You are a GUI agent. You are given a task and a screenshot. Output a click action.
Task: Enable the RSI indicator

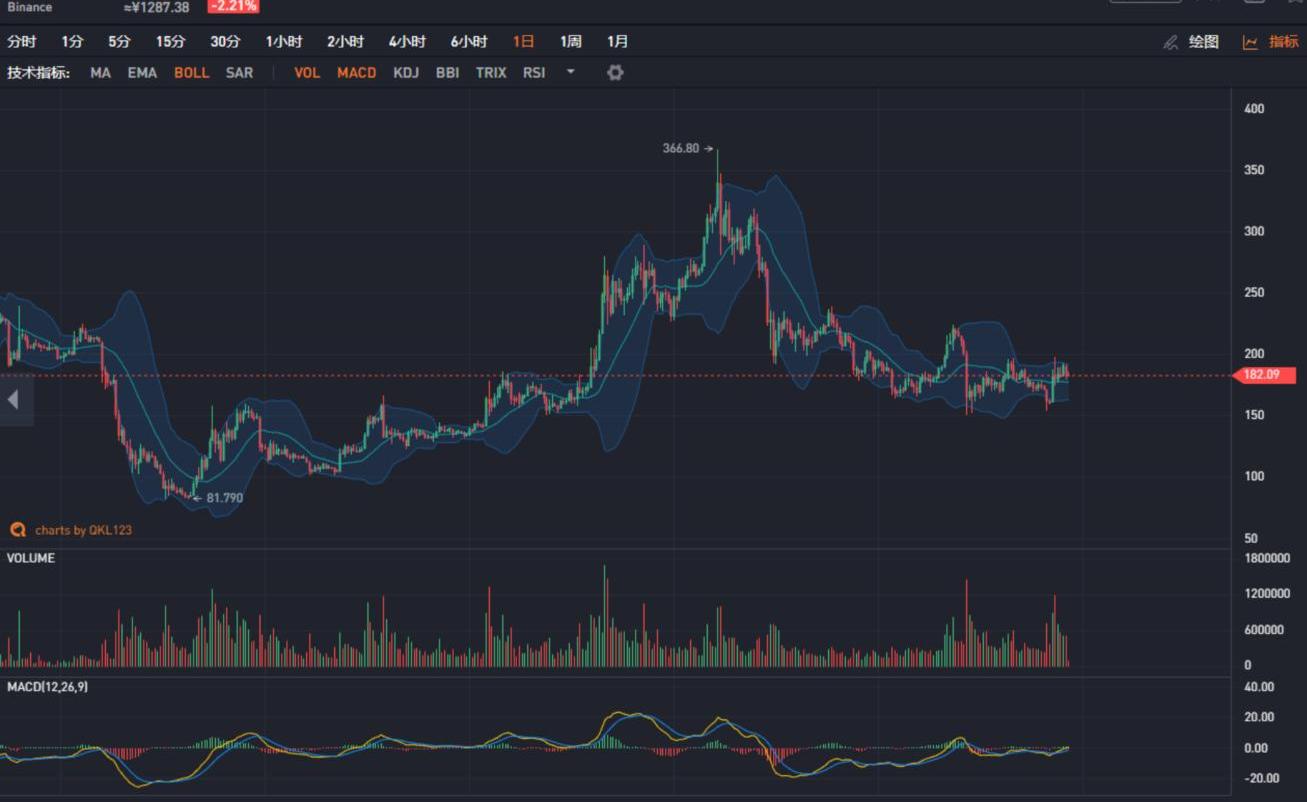tap(534, 73)
